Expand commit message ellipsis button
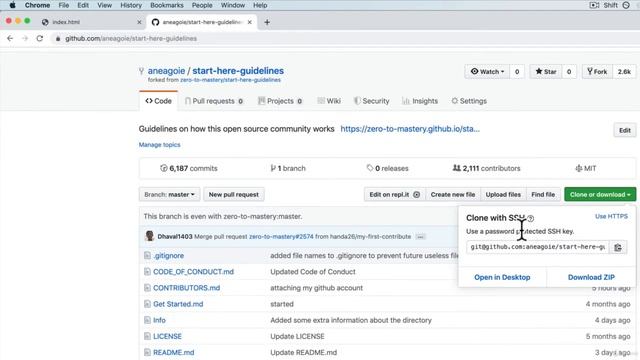Viewport: 640px width, 360px height. coord(420,237)
